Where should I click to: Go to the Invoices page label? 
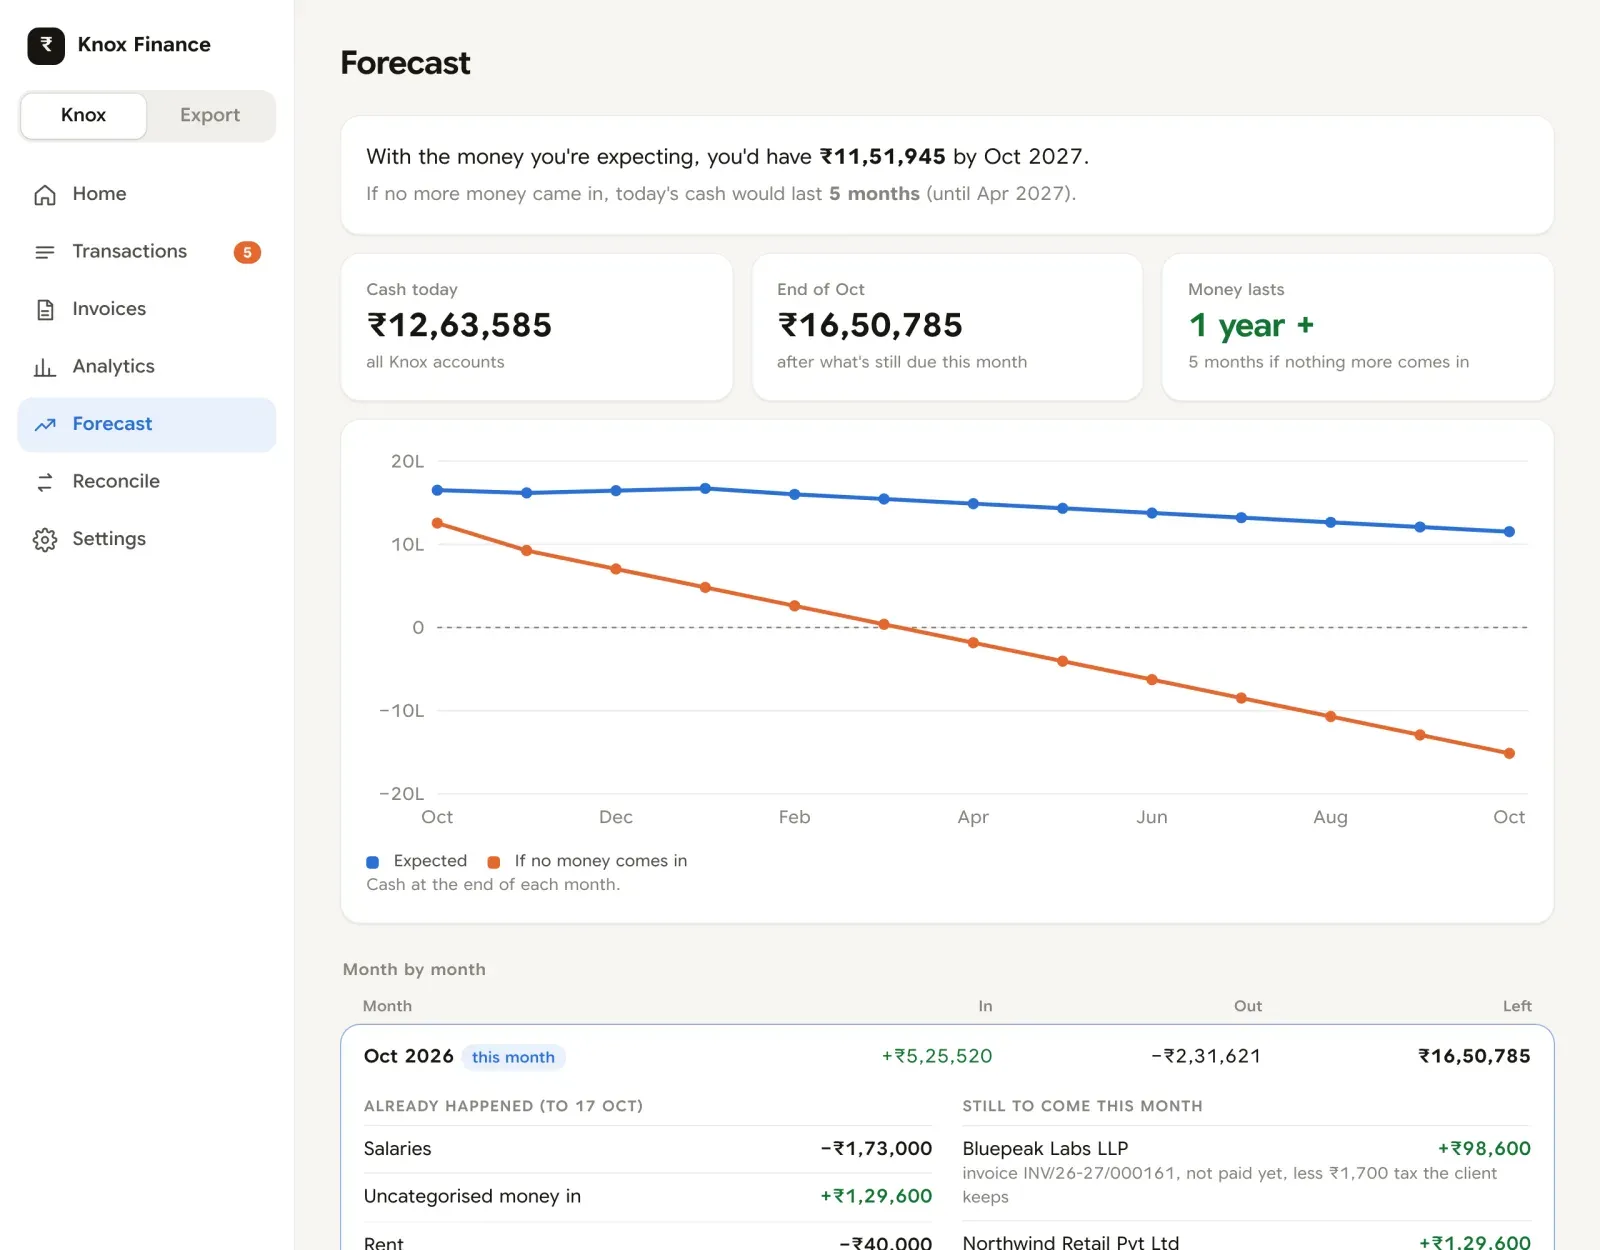click(109, 309)
